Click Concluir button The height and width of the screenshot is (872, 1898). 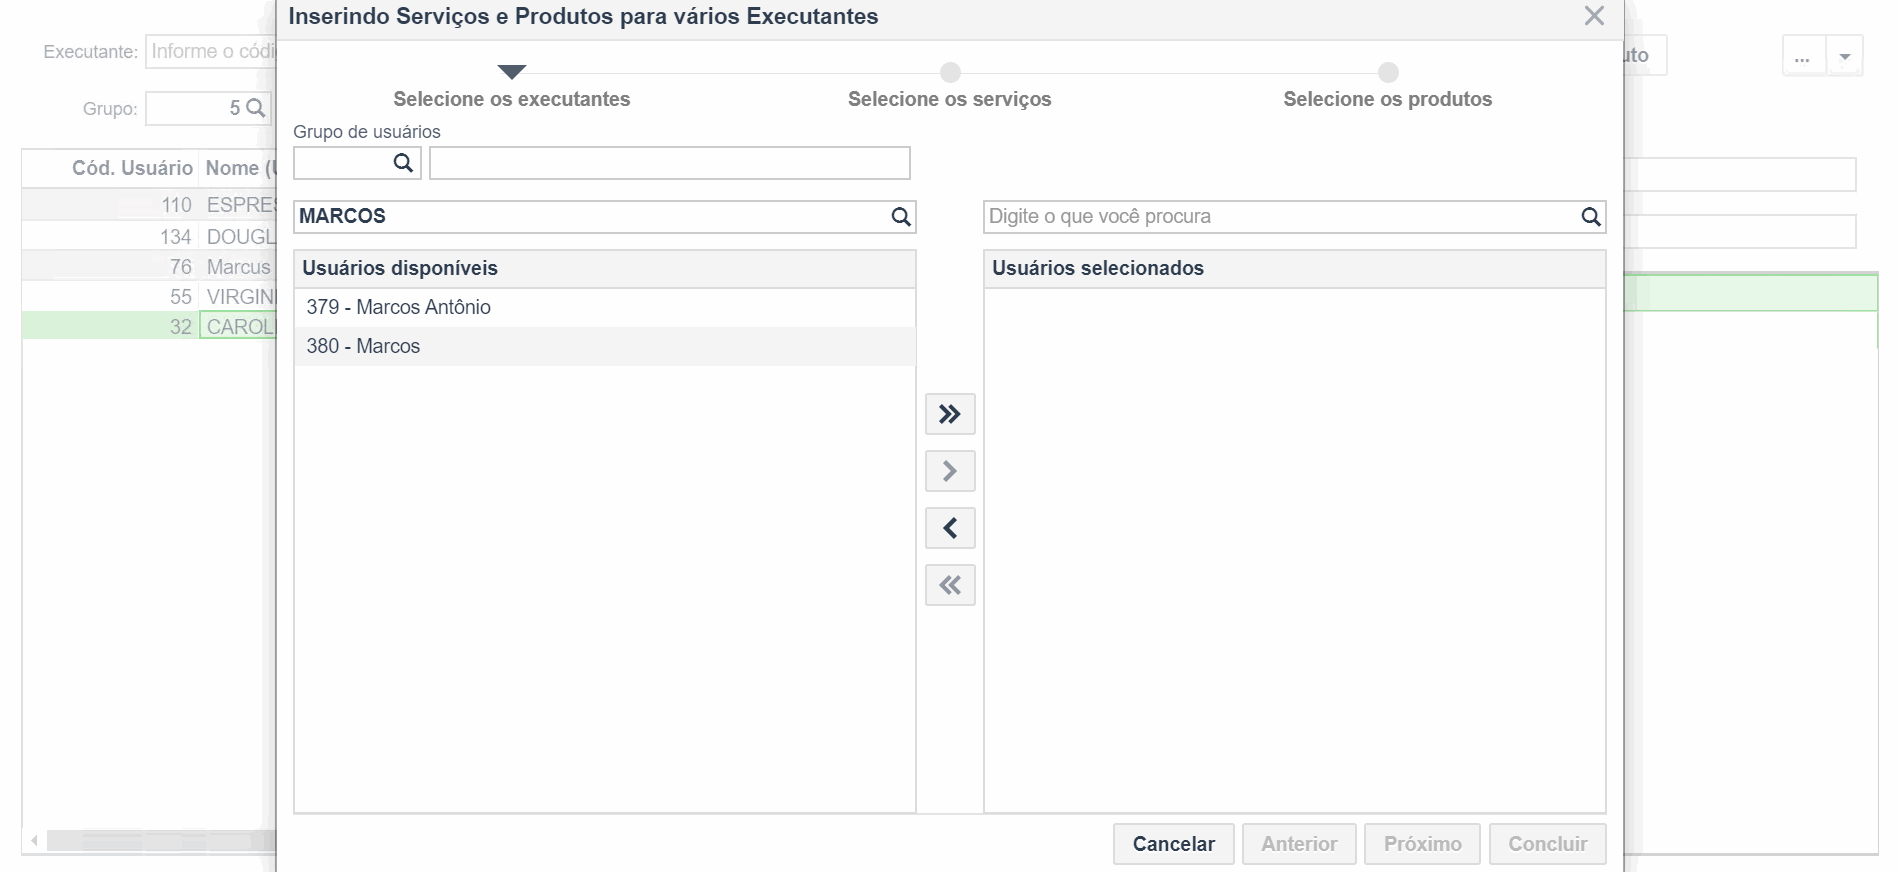pos(1548,844)
